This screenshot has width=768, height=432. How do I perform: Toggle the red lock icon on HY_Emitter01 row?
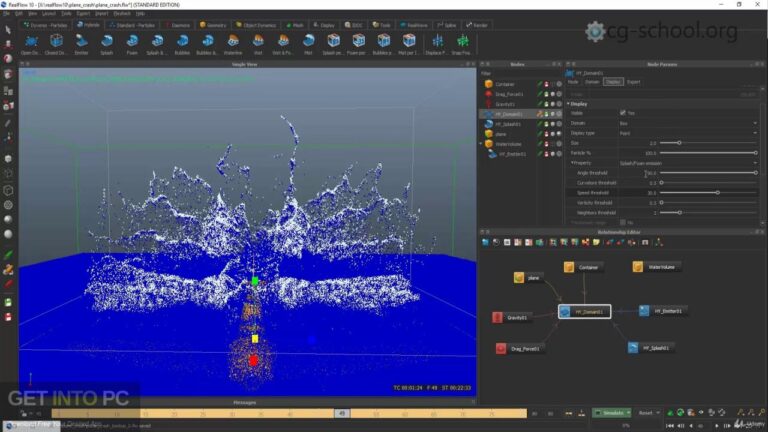(547, 154)
